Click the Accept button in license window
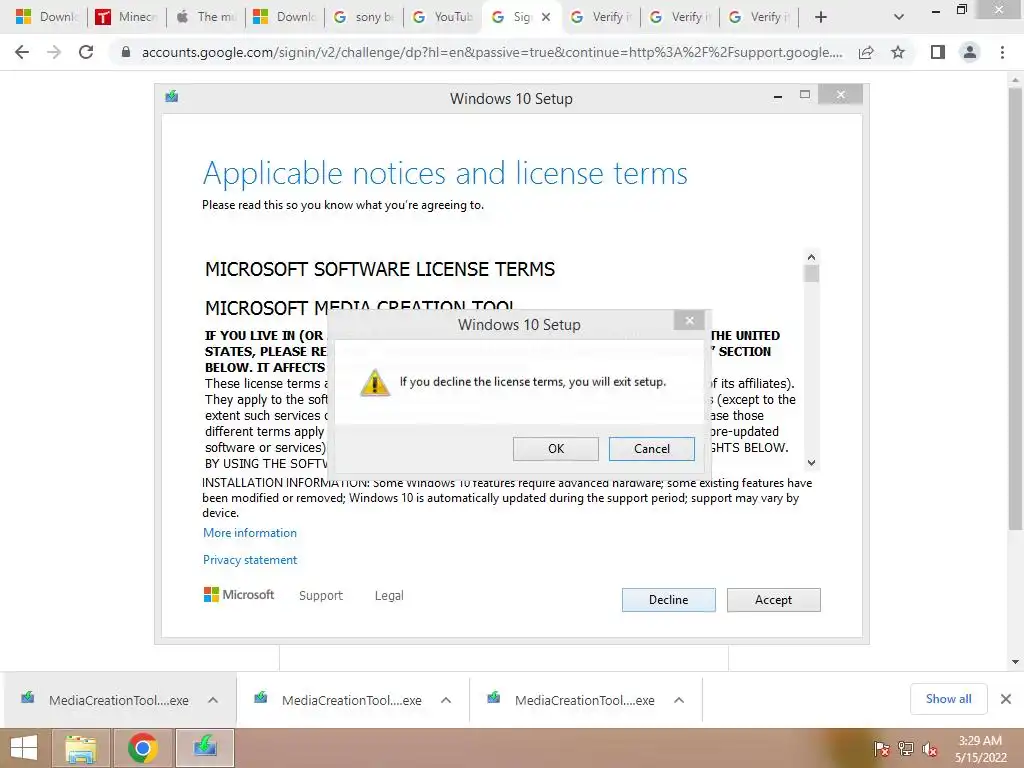The height and width of the screenshot is (768, 1024). click(x=773, y=600)
